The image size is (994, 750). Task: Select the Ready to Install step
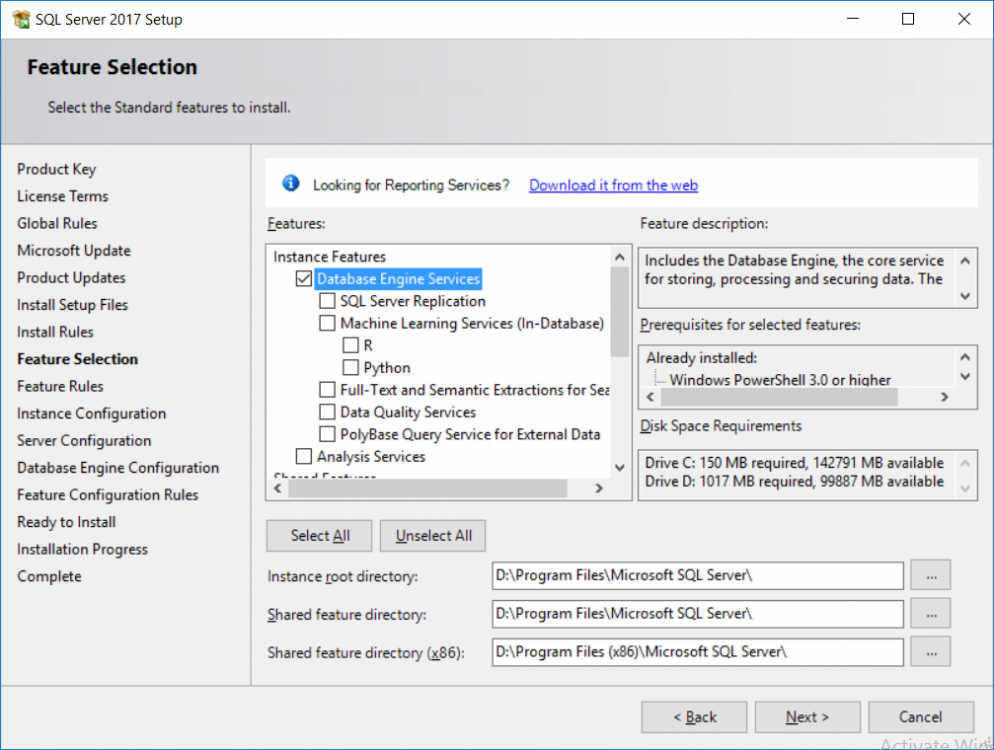click(x=67, y=522)
